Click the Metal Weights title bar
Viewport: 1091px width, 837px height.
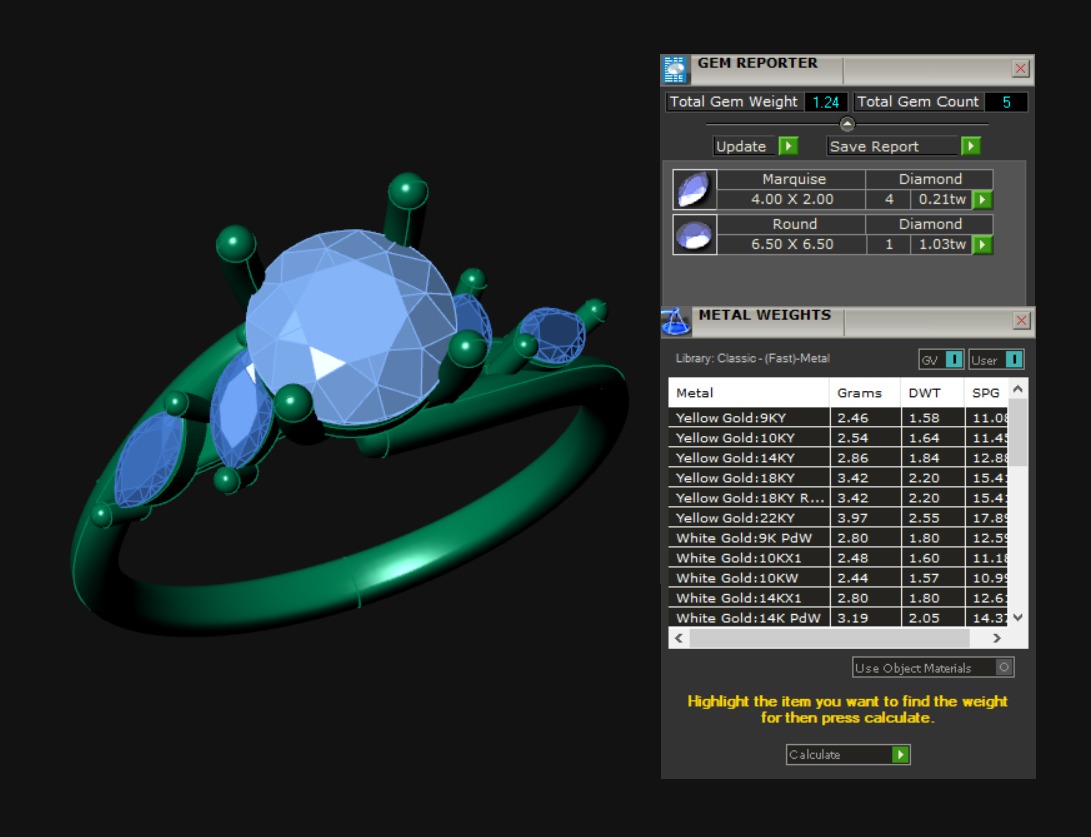pyautogui.click(x=847, y=322)
